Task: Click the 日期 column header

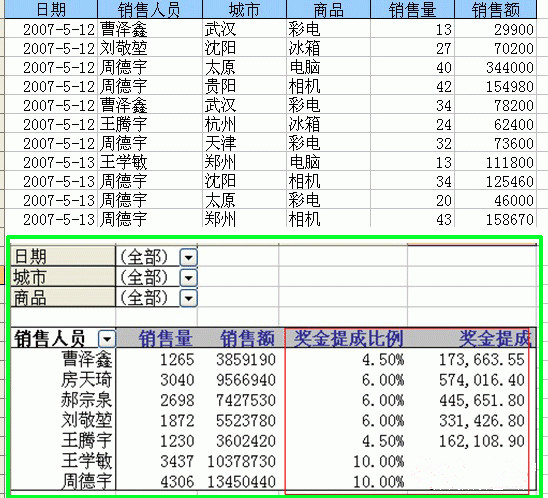Action: click(x=51, y=9)
